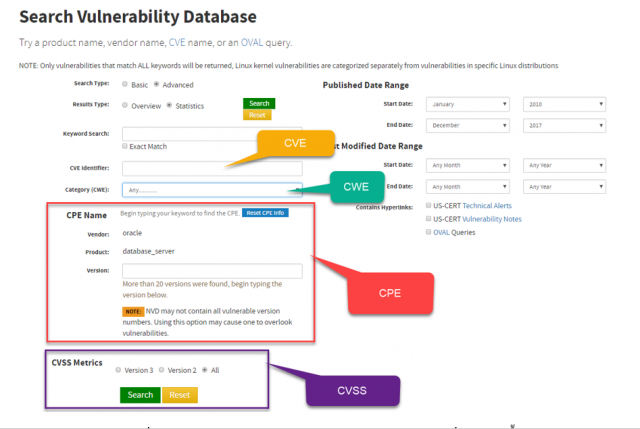640x429 pixels.
Task: Click the CPE Version input field
Action: coord(212,271)
